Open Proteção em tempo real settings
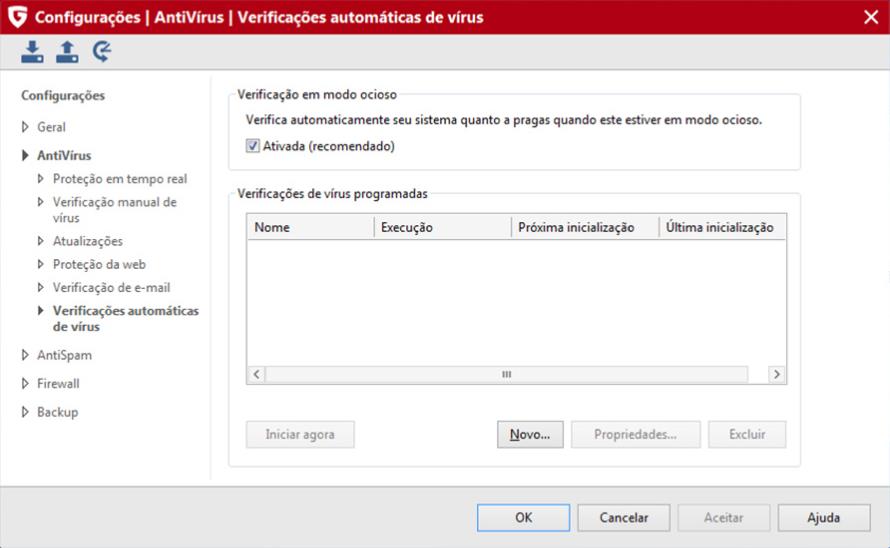 pos(120,178)
